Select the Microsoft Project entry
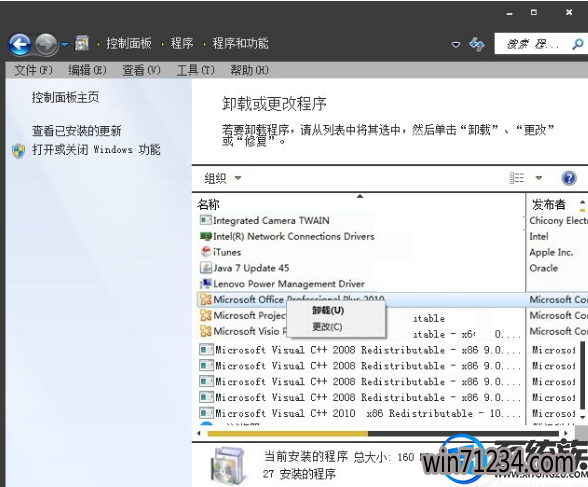Image resolution: width=588 pixels, height=487 pixels. pyautogui.click(x=249, y=315)
